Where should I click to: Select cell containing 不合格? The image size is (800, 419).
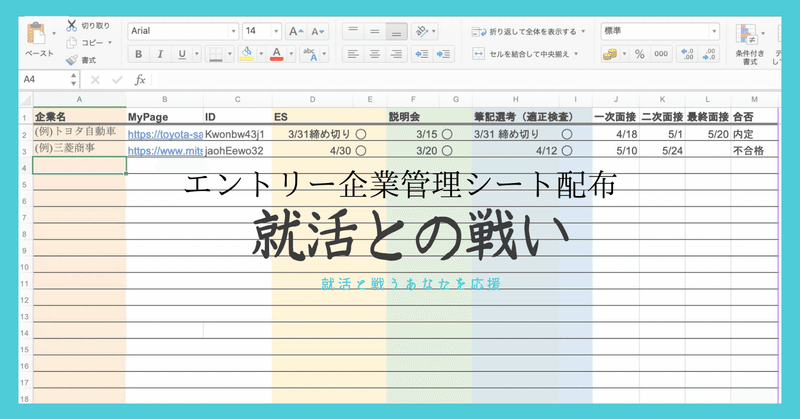click(754, 151)
